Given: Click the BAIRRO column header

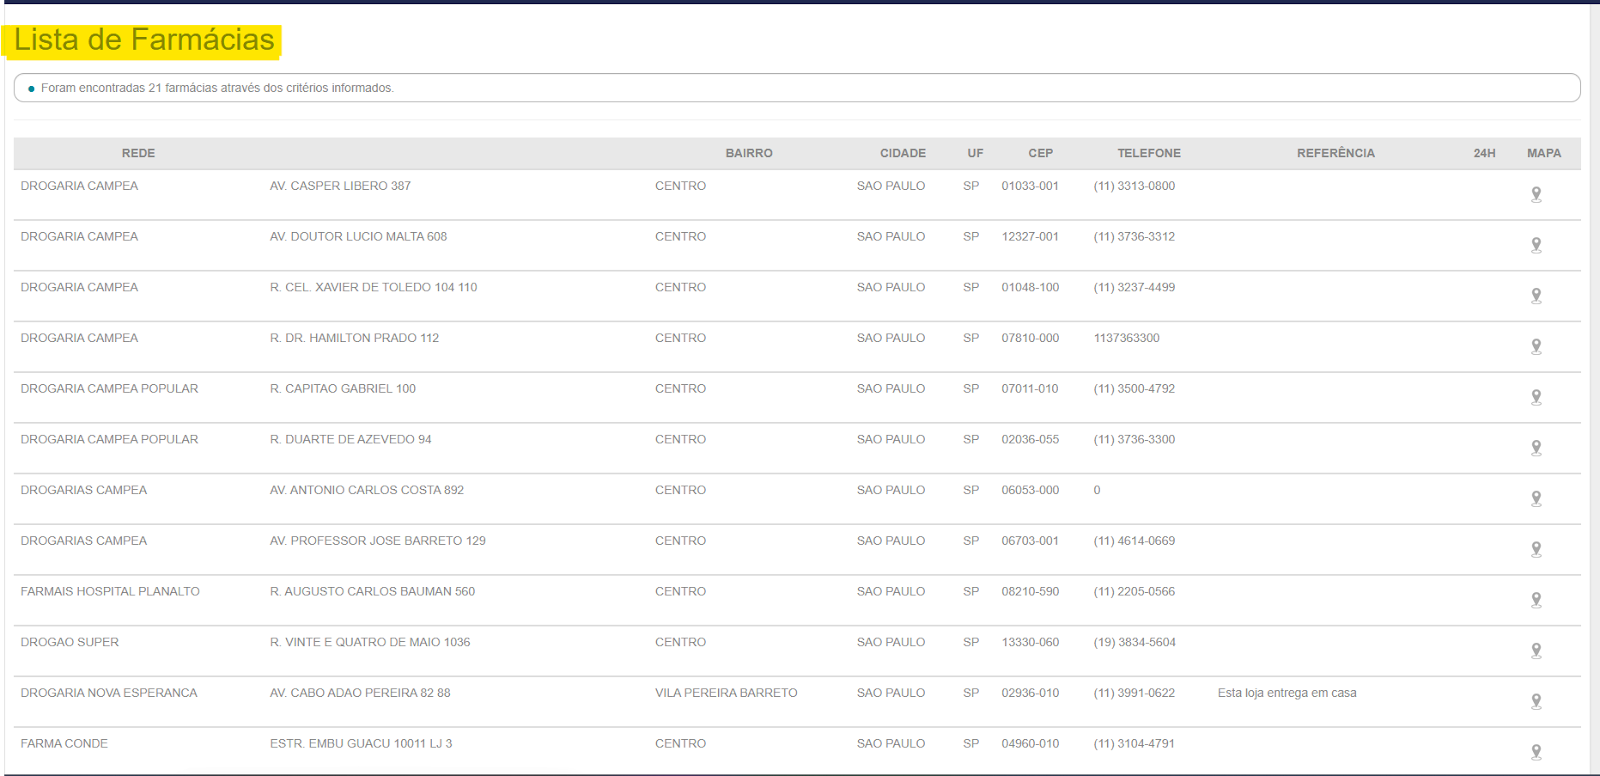Looking at the screenshot, I should 748,153.
